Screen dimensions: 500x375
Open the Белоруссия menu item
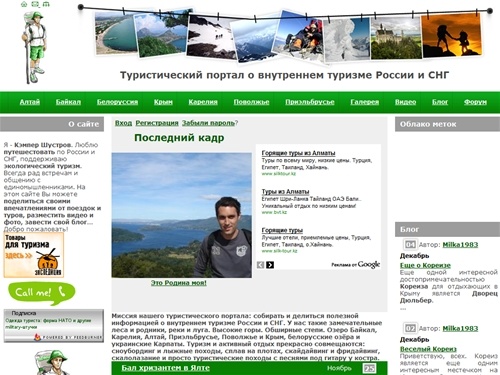click(117, 102)
